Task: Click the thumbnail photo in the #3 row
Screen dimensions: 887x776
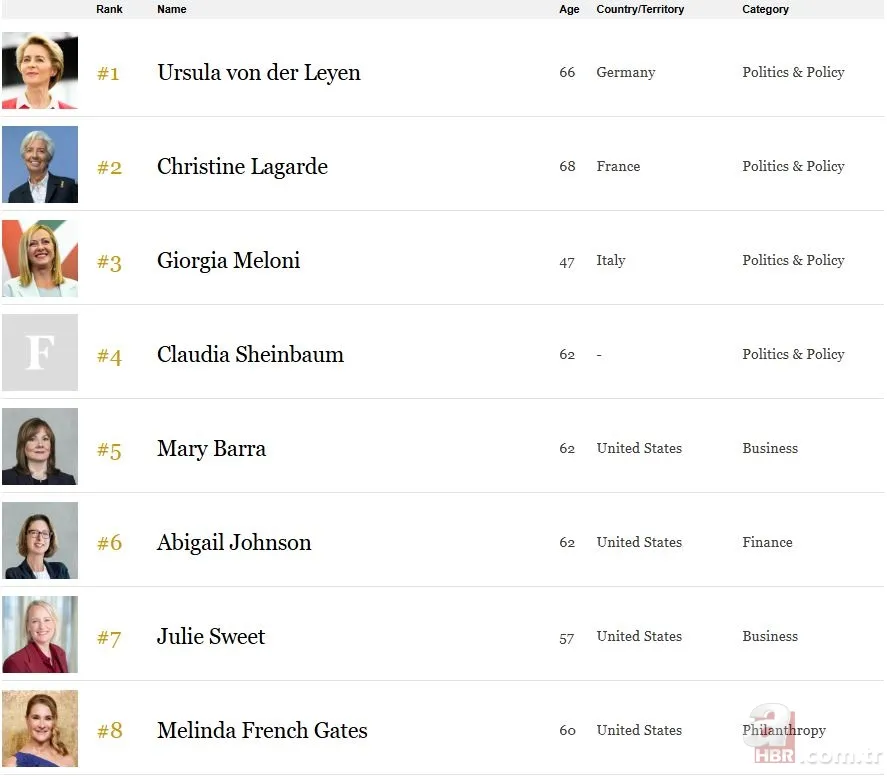Action: click(x=40, y=259)
